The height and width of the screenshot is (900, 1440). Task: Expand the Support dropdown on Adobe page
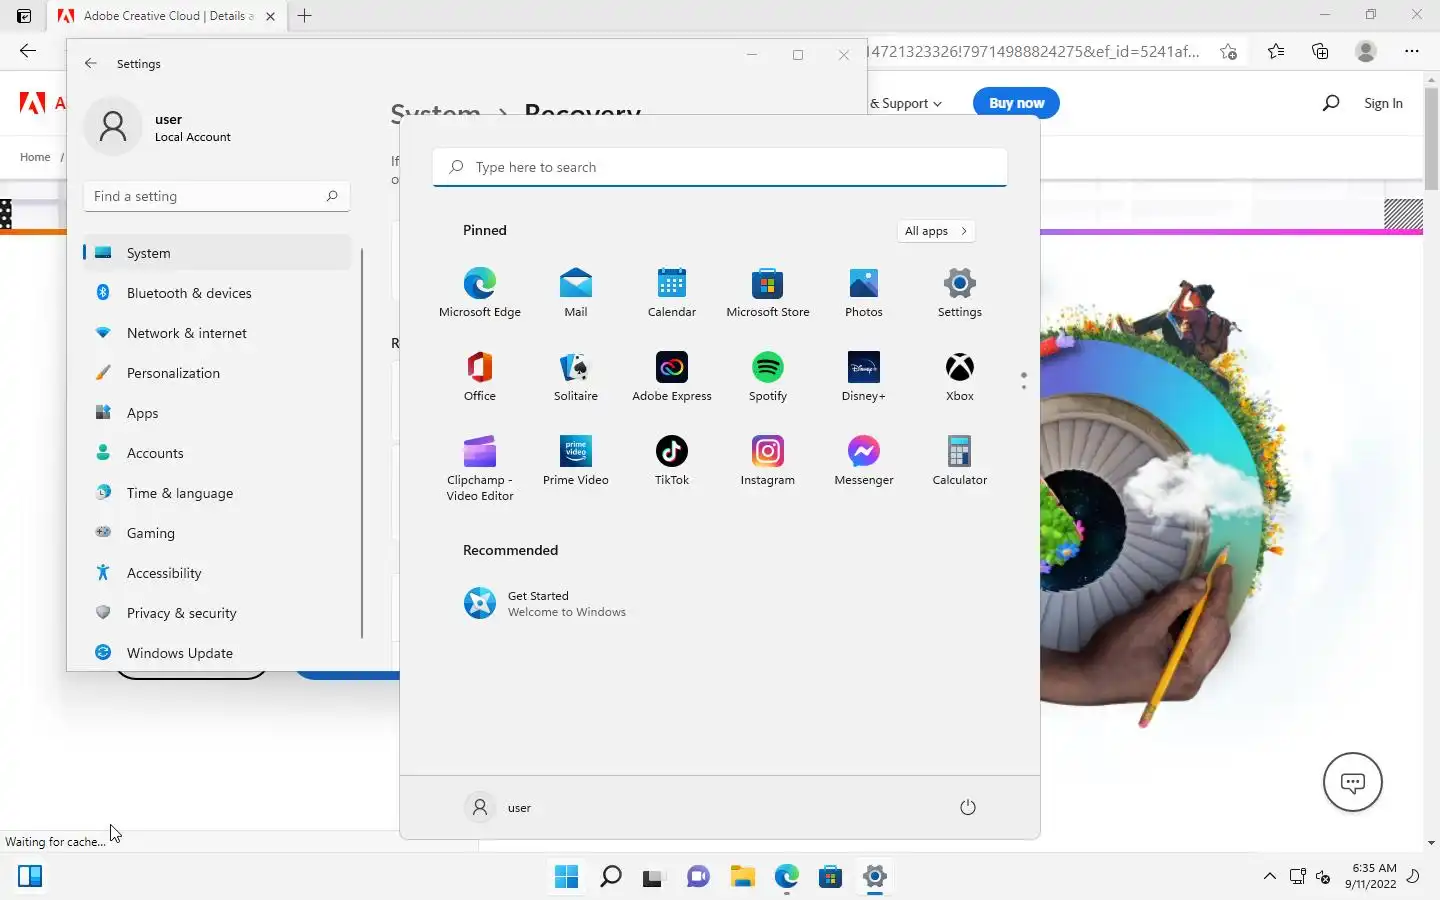pos(906,103)
